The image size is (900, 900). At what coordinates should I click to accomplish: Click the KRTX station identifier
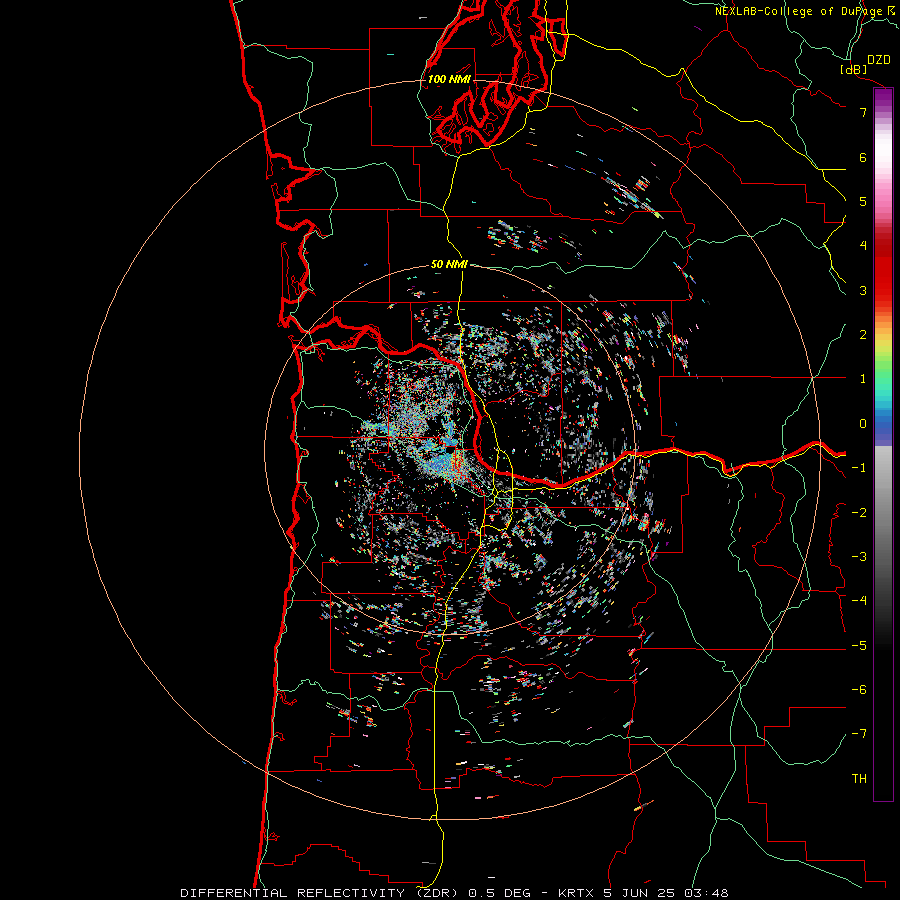point(578,893)
